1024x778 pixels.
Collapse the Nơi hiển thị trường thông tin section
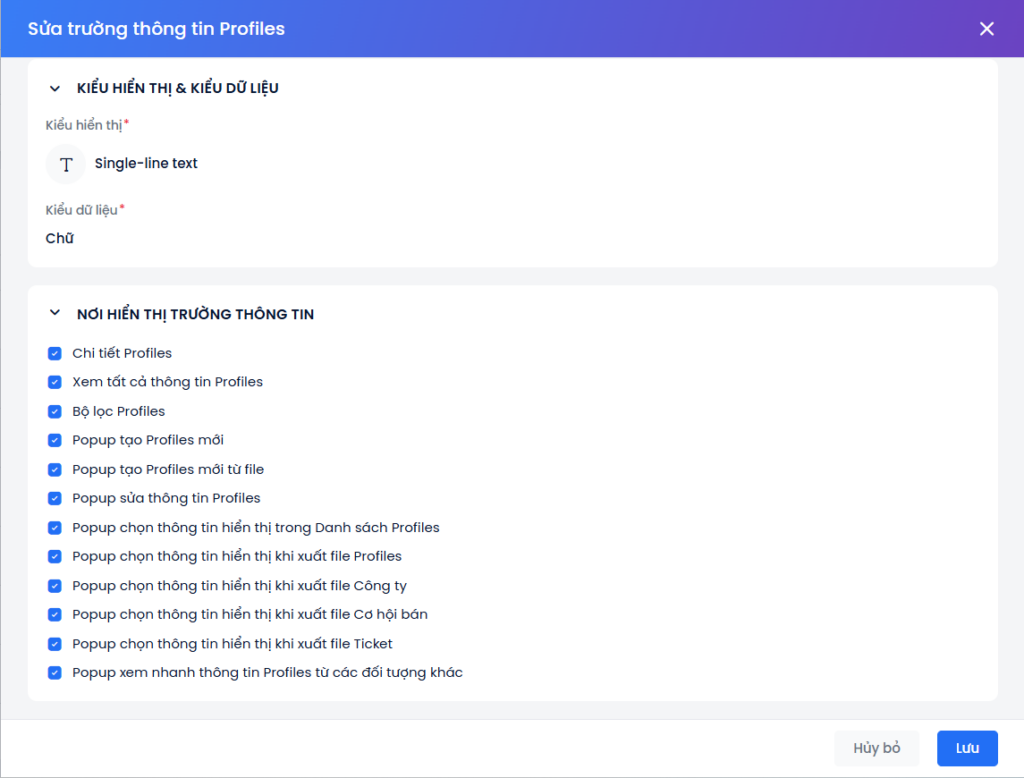55,314
